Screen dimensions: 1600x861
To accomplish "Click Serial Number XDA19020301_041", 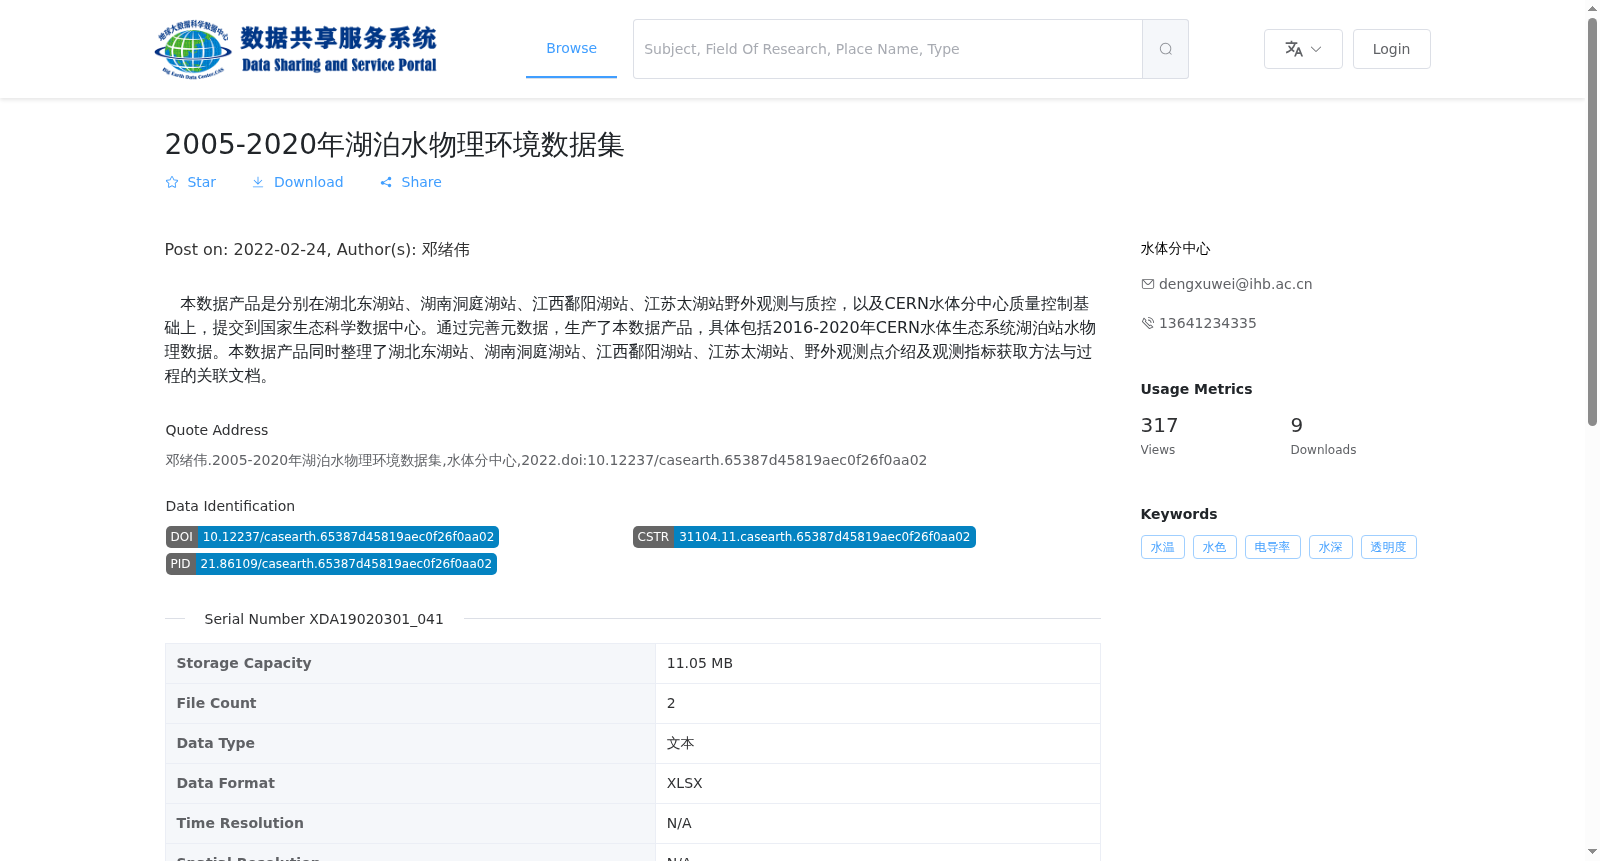I will coord(324,619).
